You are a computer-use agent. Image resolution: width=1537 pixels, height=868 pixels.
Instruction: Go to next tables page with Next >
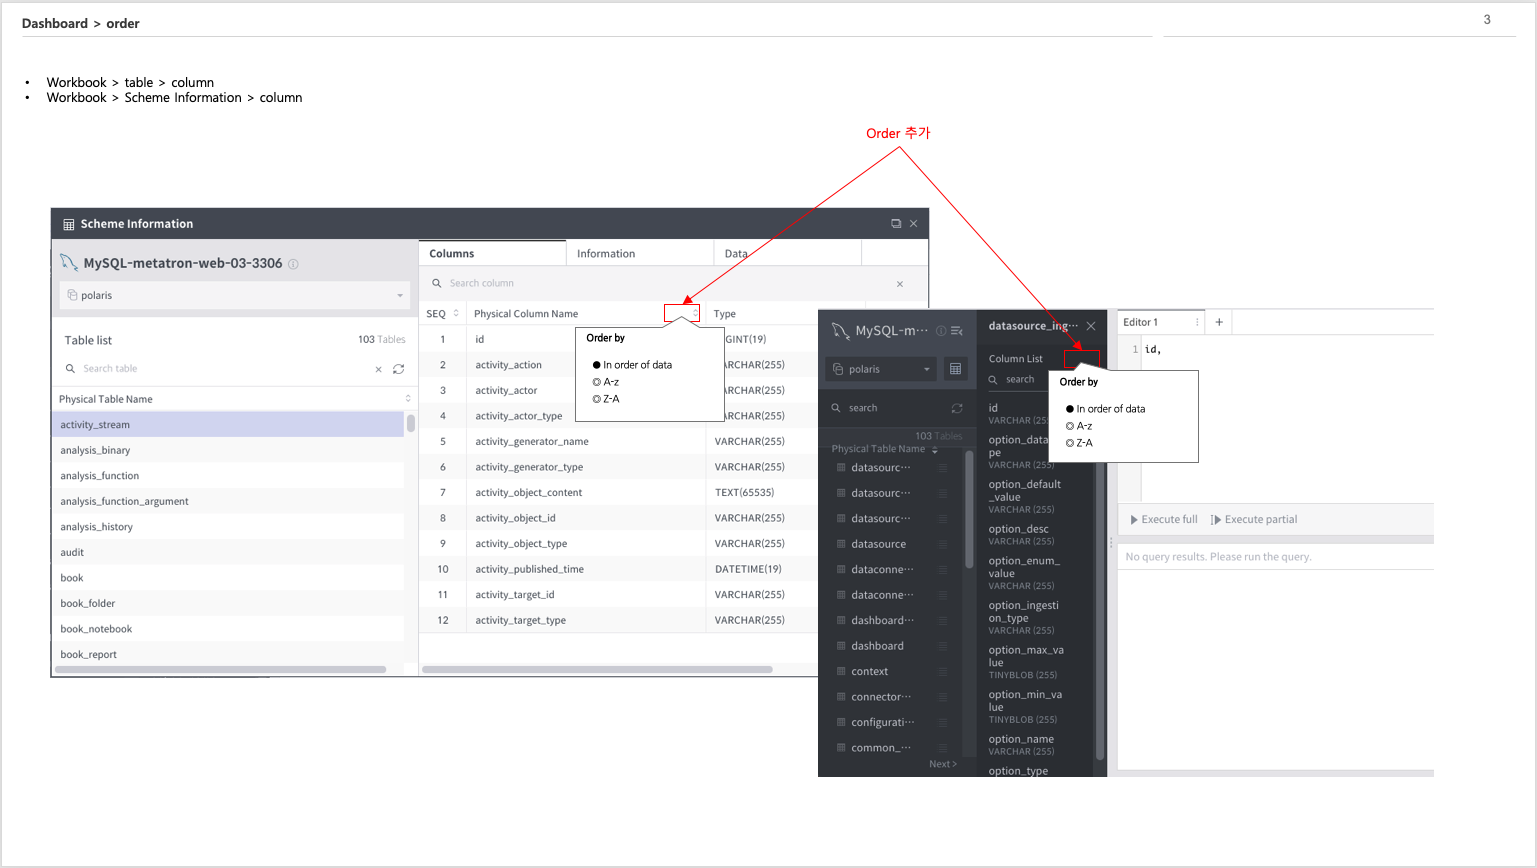click(x=943, y=764)
